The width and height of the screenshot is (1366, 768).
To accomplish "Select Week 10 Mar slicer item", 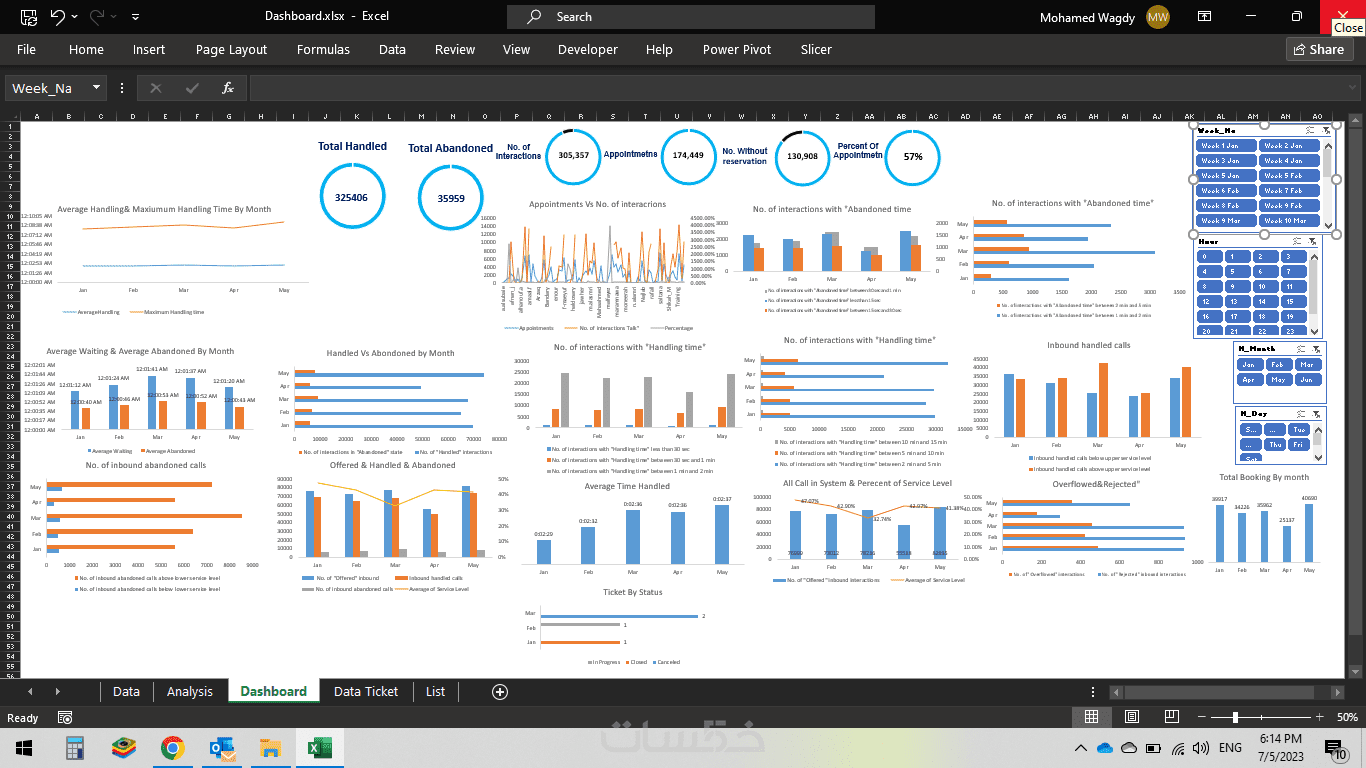I will point(1289,221).
